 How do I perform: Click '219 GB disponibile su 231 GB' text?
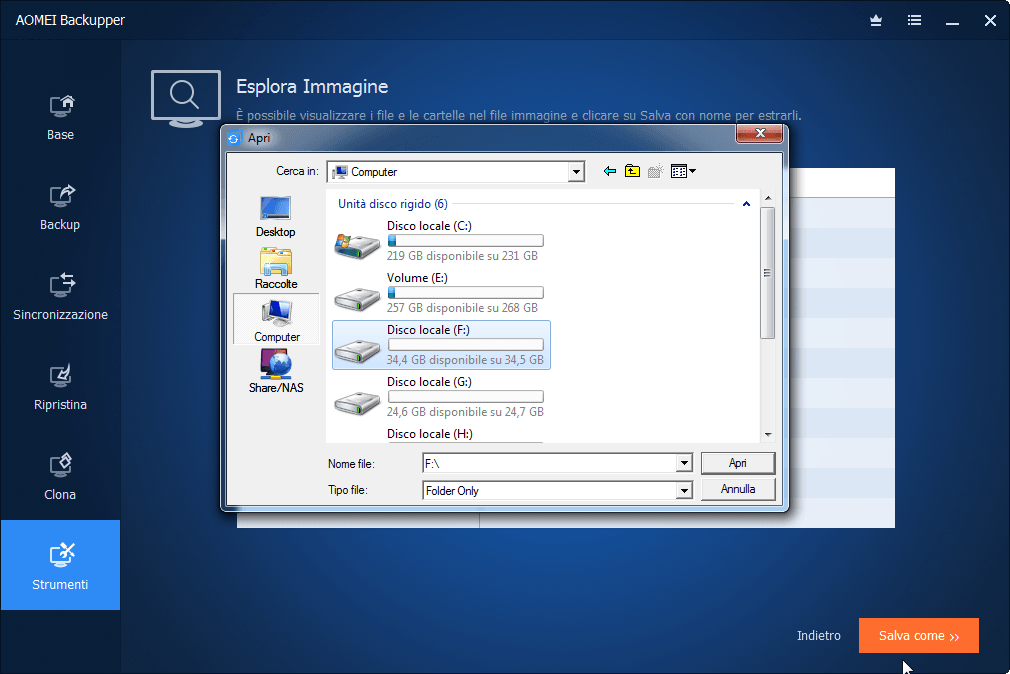pos(462,256)
